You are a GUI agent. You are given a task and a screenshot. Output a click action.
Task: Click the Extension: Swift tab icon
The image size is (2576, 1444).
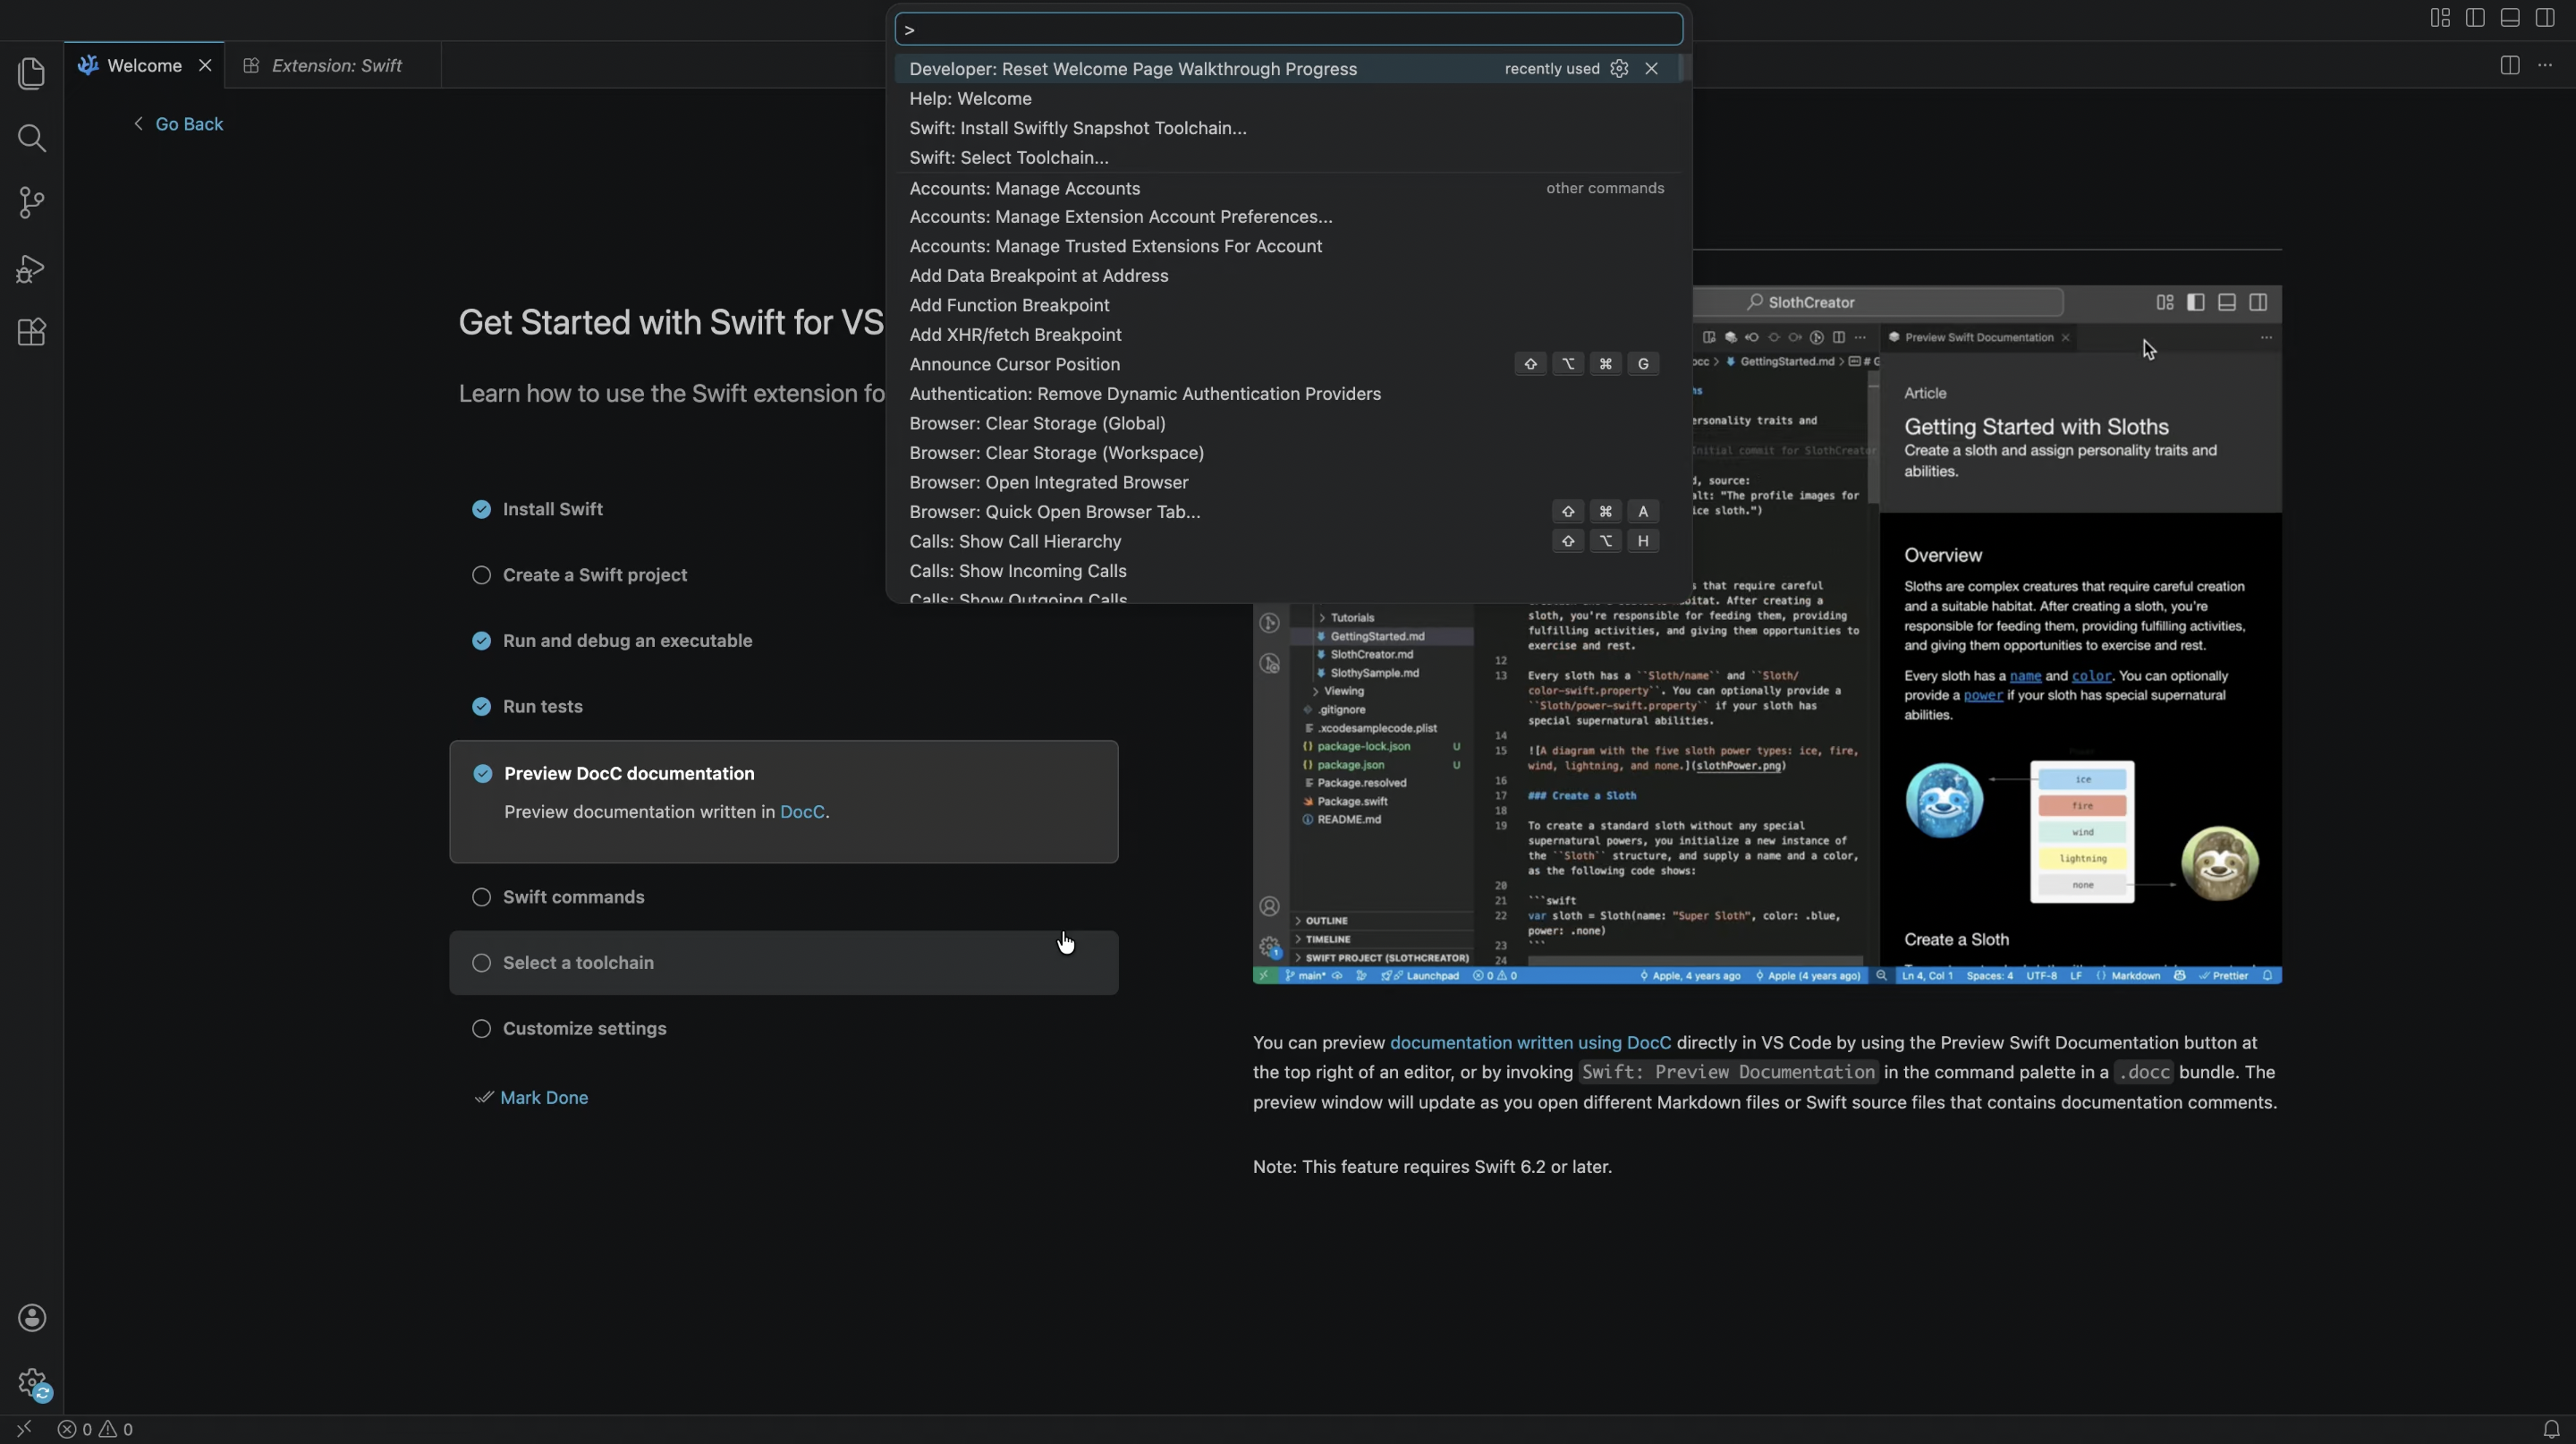point(251,65)
